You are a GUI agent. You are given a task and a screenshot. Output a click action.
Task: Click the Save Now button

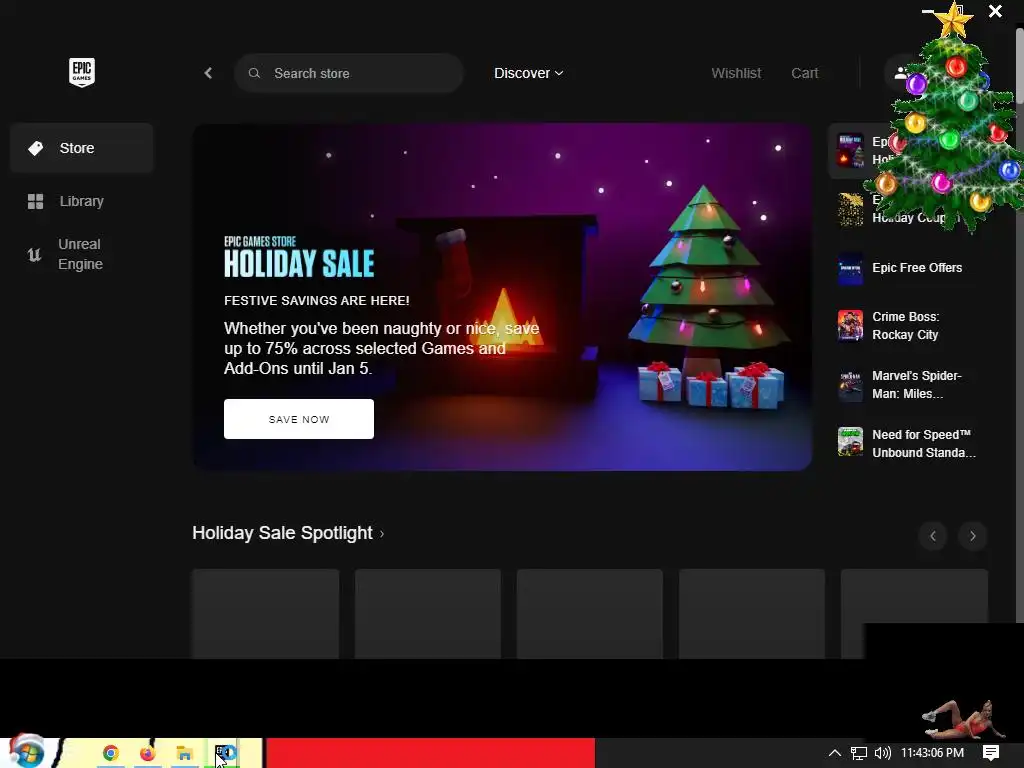[299, 419]
